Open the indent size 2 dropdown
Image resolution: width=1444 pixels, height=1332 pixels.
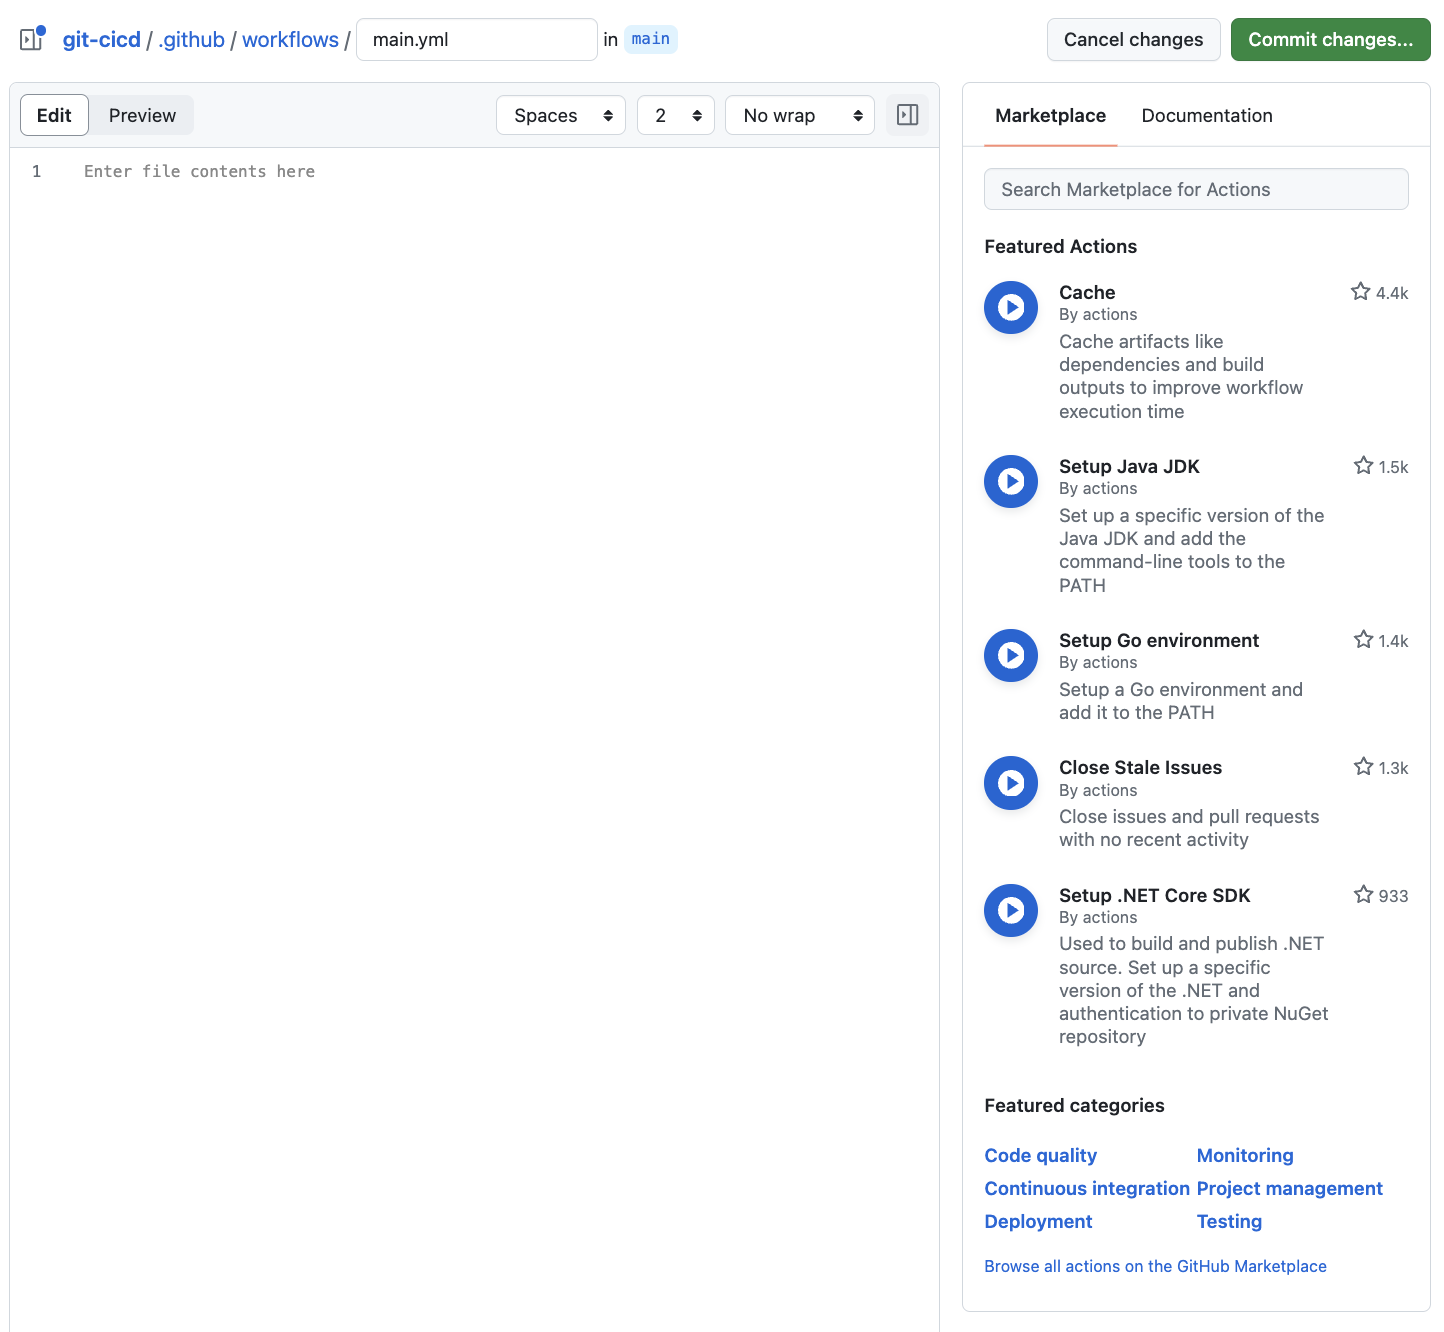[x=676, y=115]
